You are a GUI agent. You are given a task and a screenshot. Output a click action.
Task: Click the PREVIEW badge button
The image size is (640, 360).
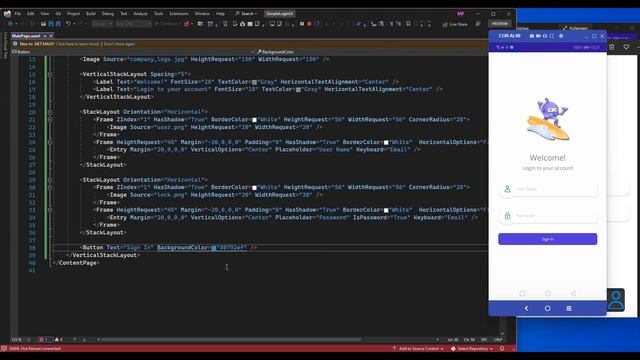tap(500, 24)
